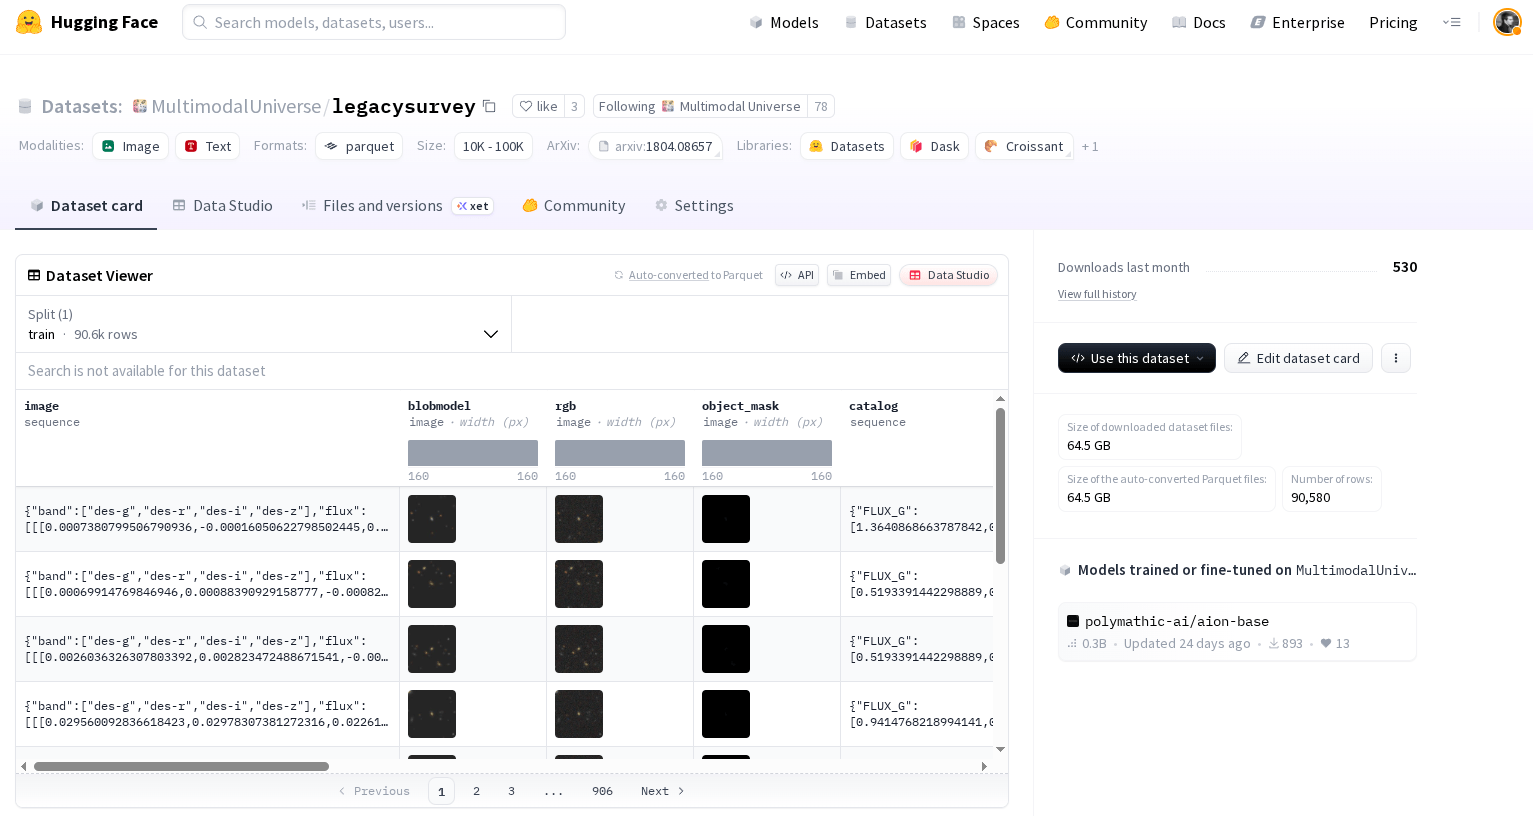Go to page 2 of viewer

476,791
